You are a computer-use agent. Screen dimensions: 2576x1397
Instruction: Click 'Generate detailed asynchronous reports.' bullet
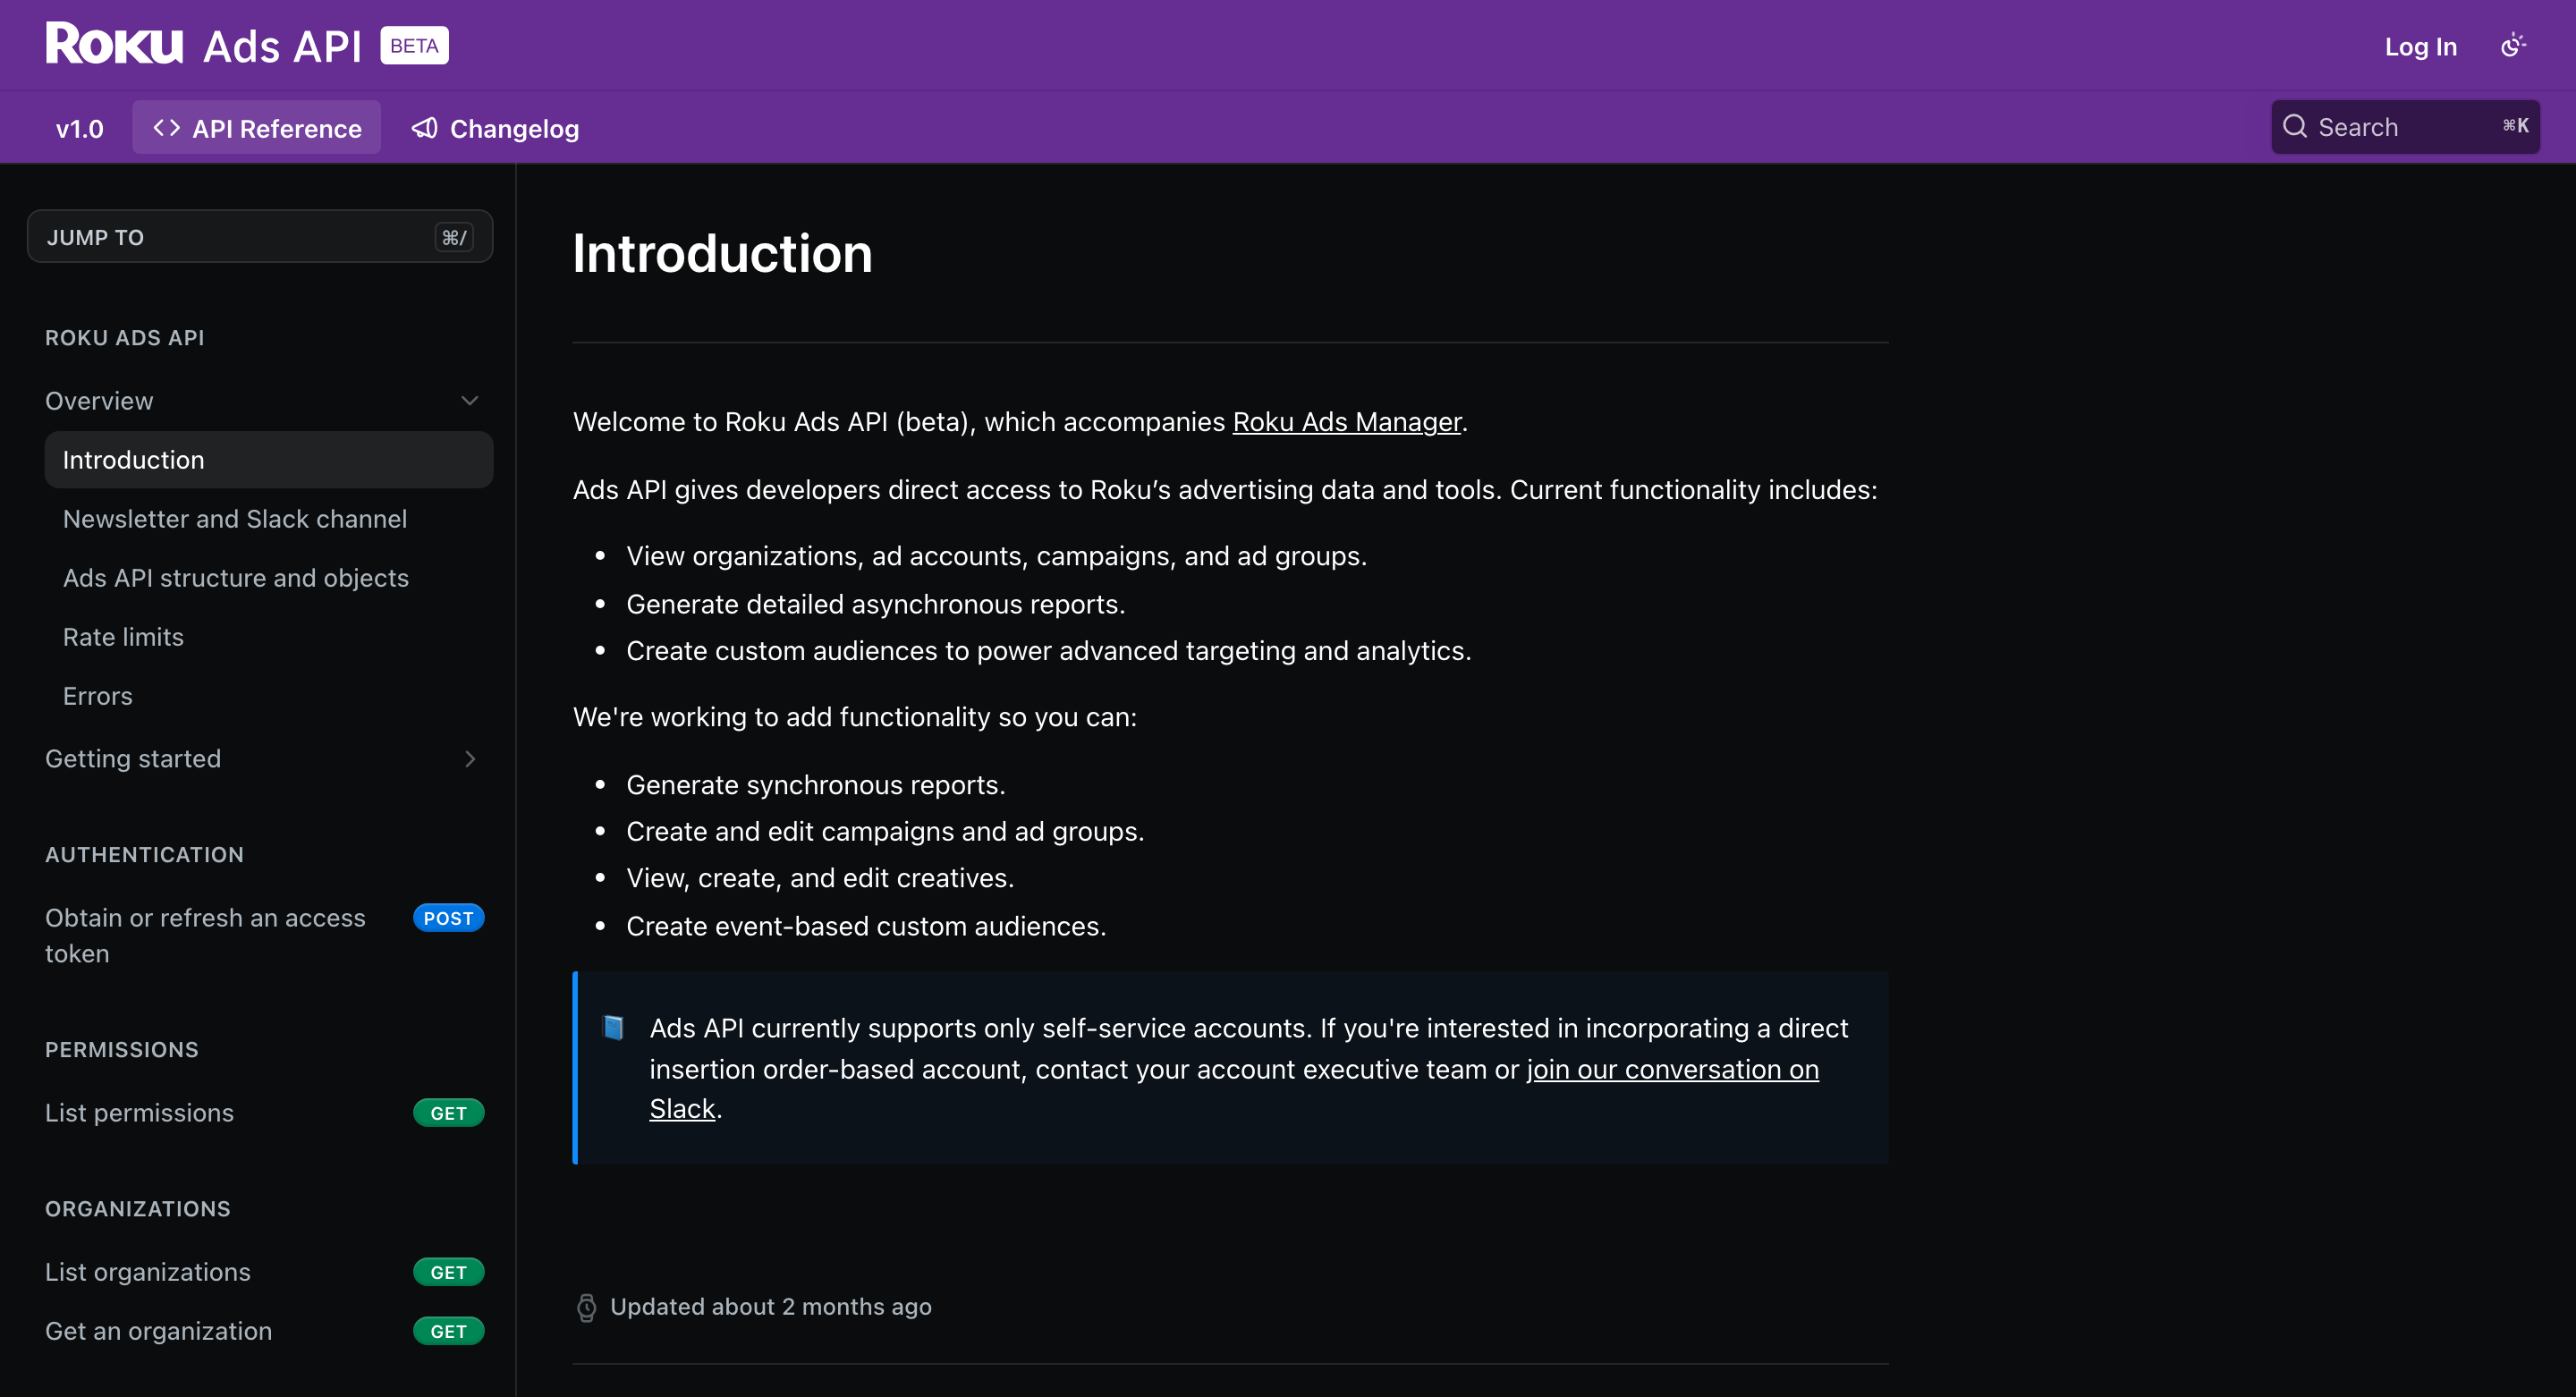[876, 604]
